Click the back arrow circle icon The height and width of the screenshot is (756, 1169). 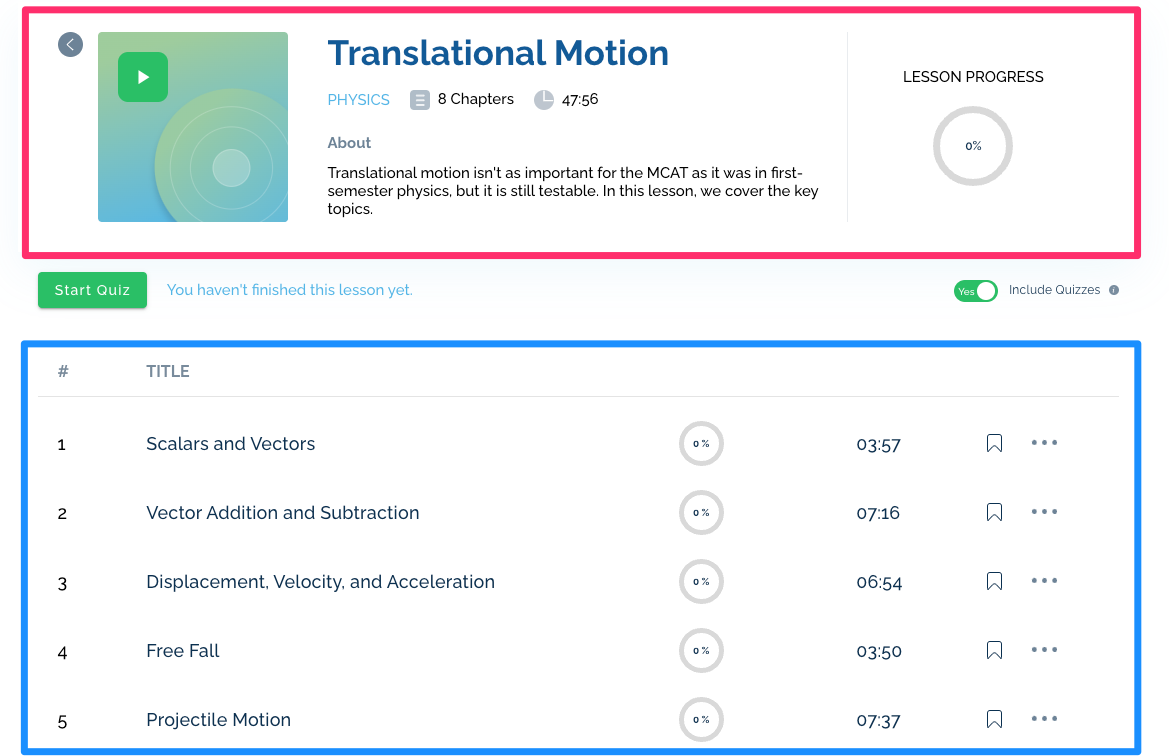(70, 45)
